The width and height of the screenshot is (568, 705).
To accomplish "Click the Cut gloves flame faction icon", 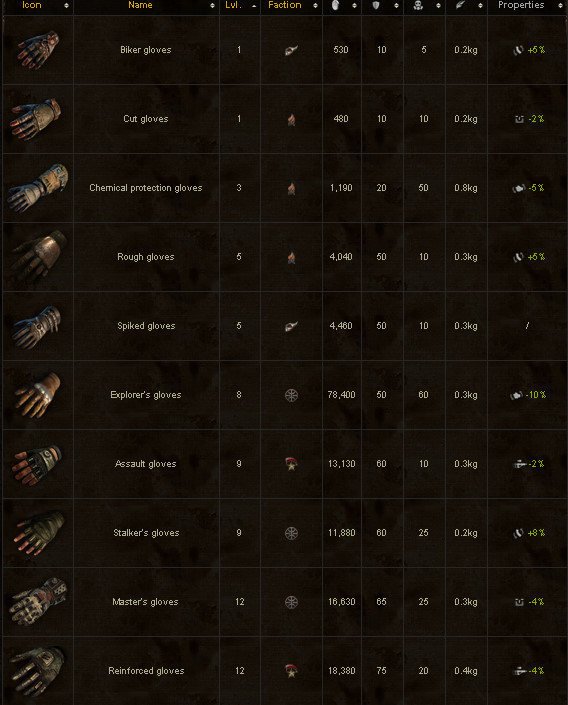I will tap(291, 119).
